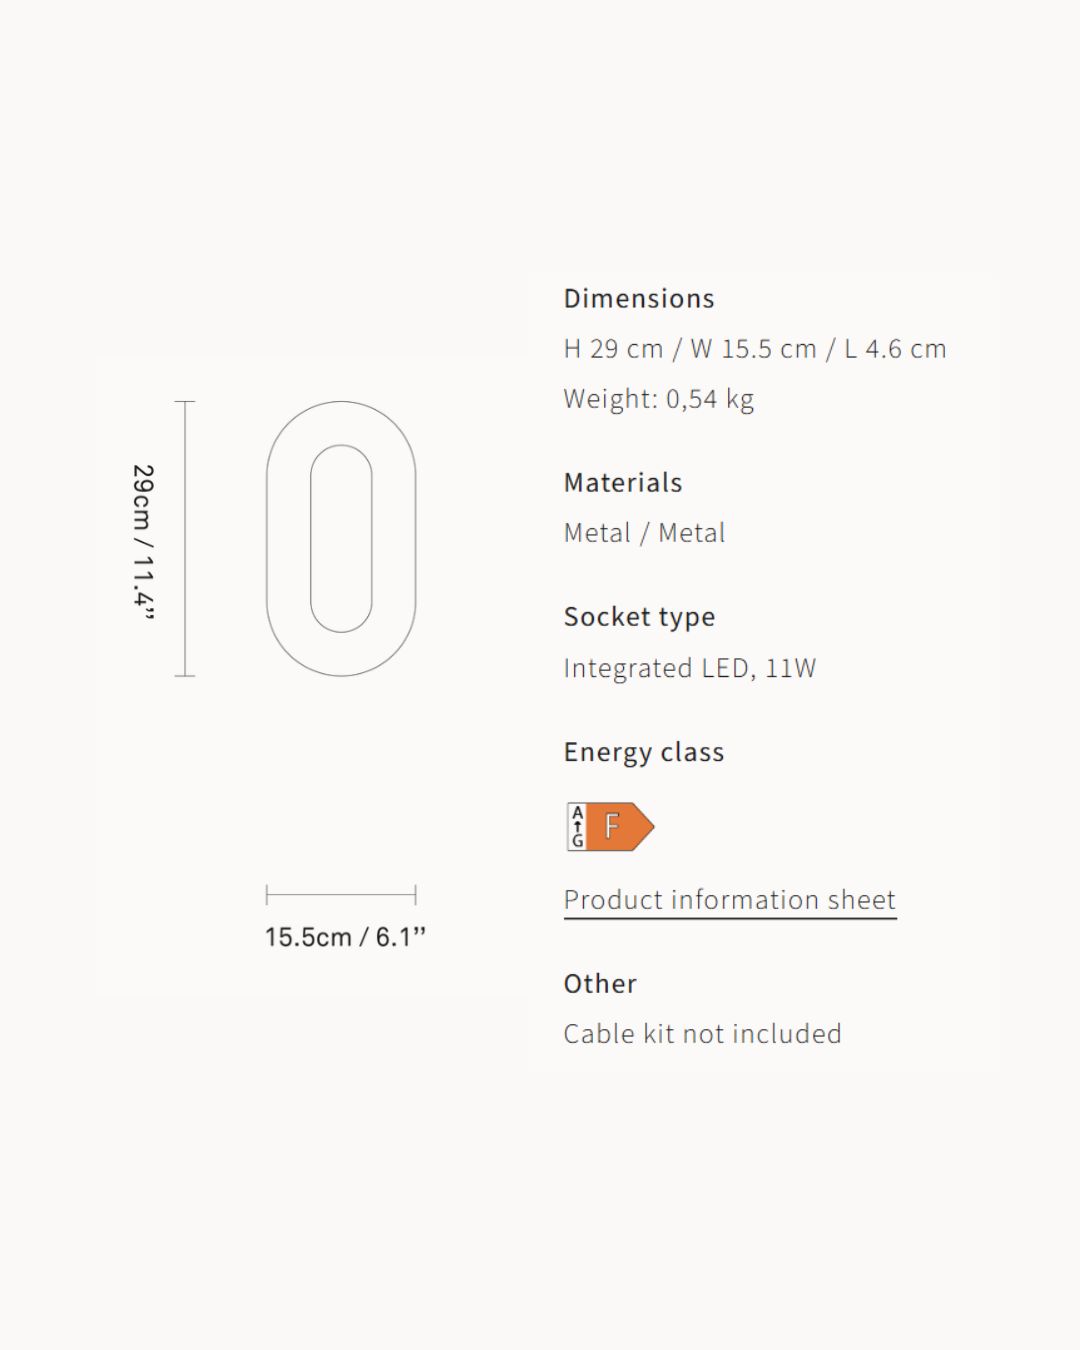
Task: Click the energy class F label icon
Action: (610, 827)
